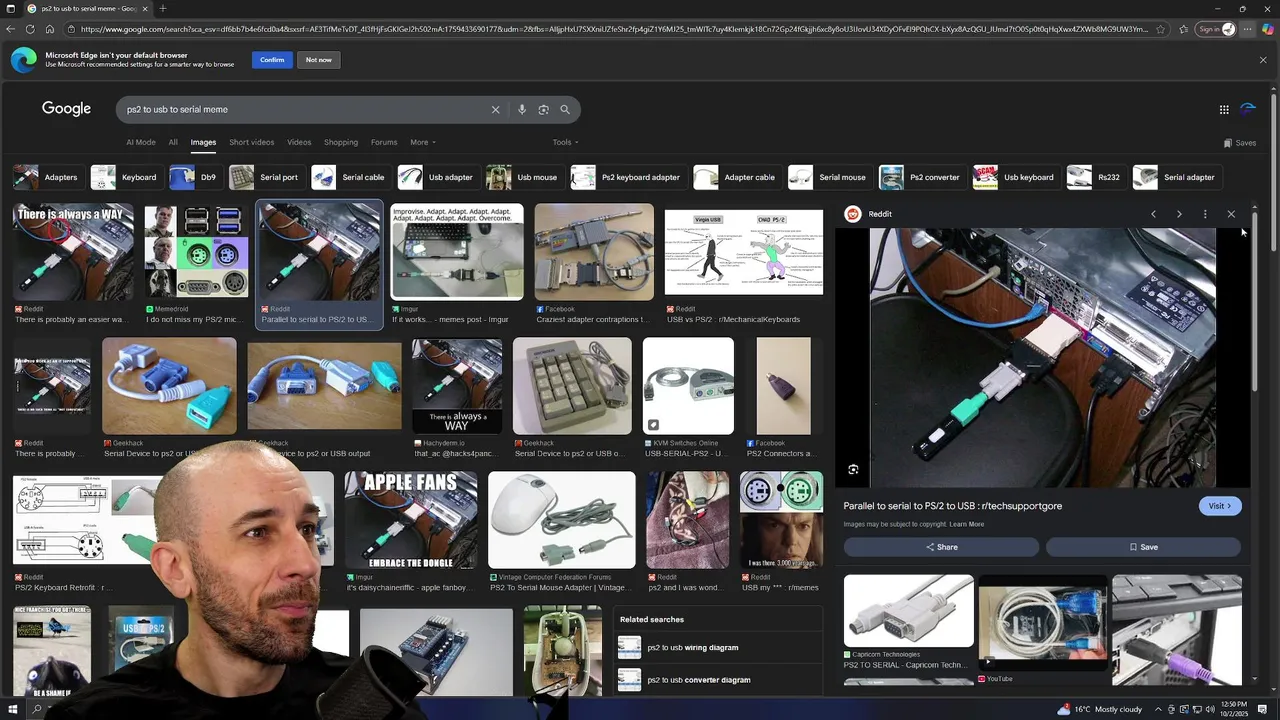Open the Vintage Computer Federation mouse thumbnail
The image size is (1280, 720).
[x=561, y=520]
